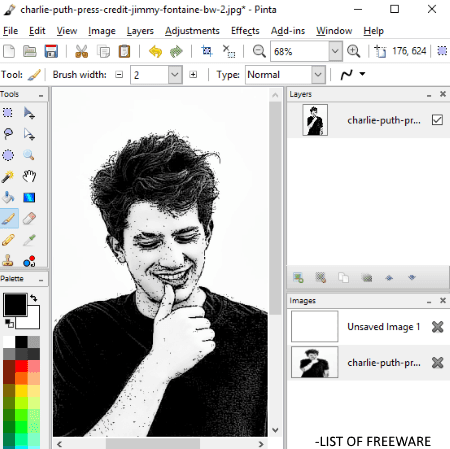Select the Clone Stamp tool
Viewport: 450px width, 449px height.
pos(8,260)
